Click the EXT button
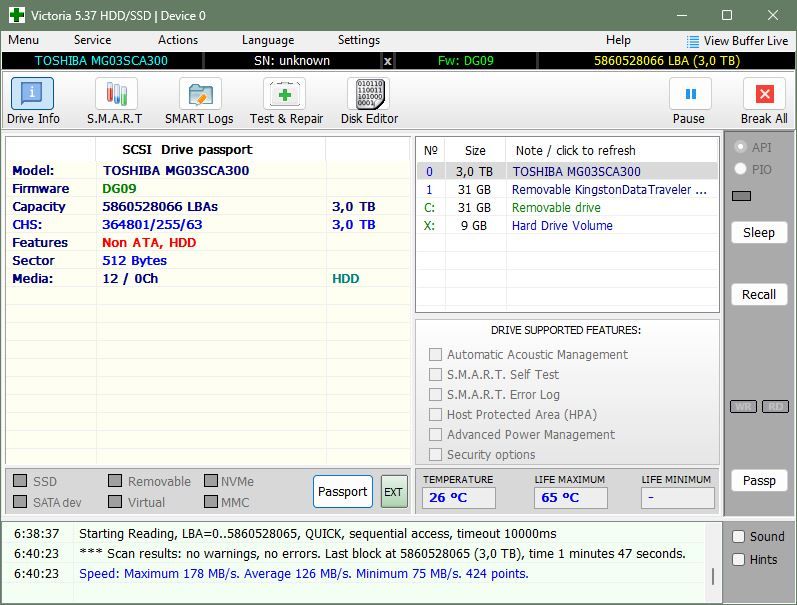This screenshot has width=797, height=605. pos(394,492)
